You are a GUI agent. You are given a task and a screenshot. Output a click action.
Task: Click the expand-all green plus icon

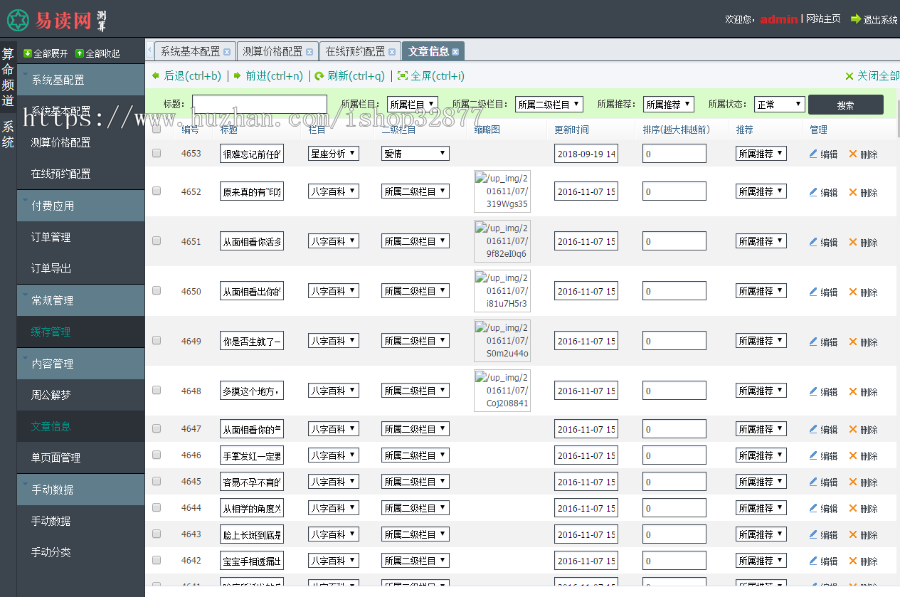(27, 53)
